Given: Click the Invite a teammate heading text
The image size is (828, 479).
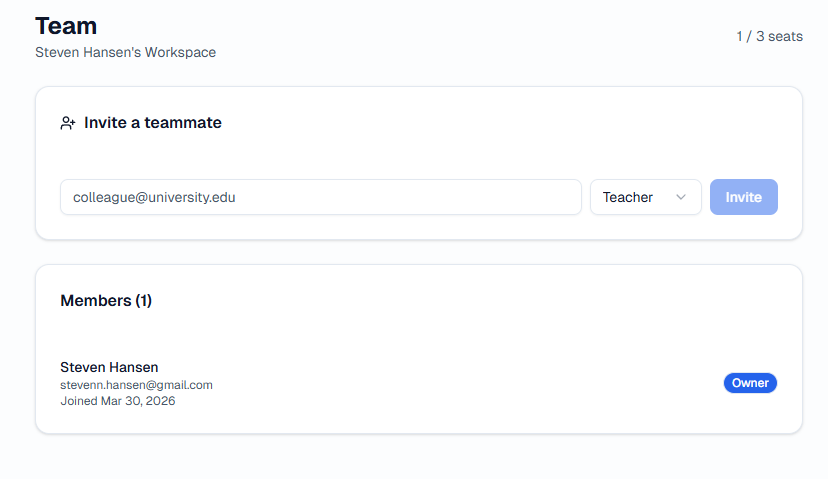Looking at the screenshot, I should [x=153, y=123].
